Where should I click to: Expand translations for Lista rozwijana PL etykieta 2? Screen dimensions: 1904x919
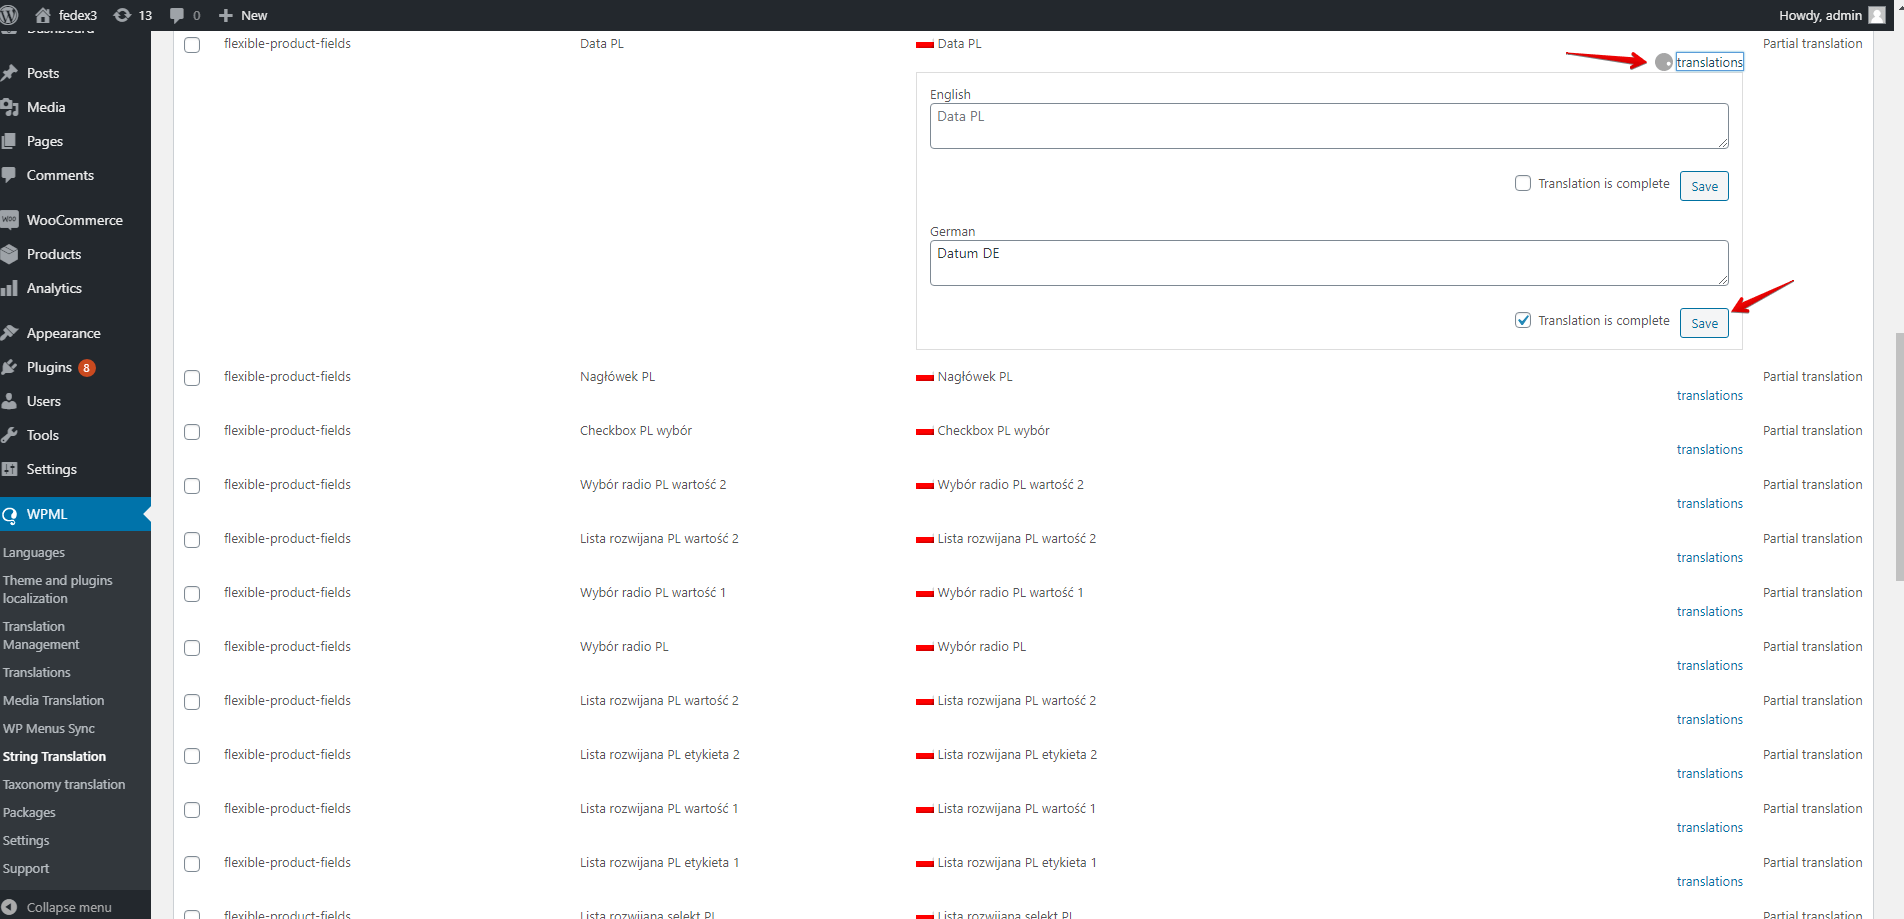(1710, 774)
